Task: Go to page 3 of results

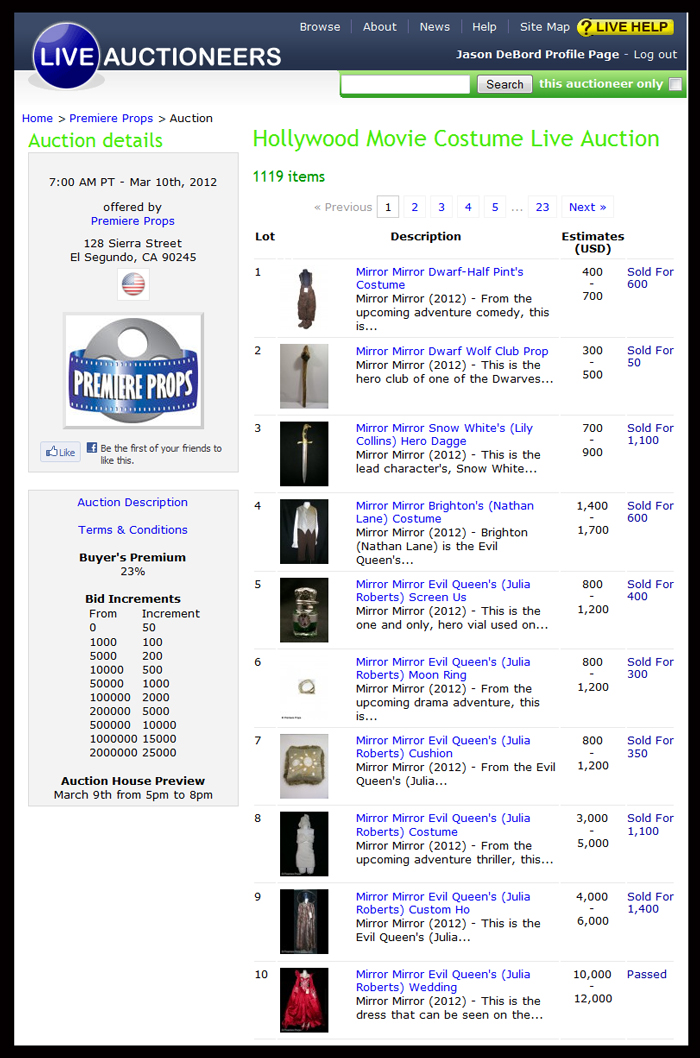Action: (x=441, y=207)
